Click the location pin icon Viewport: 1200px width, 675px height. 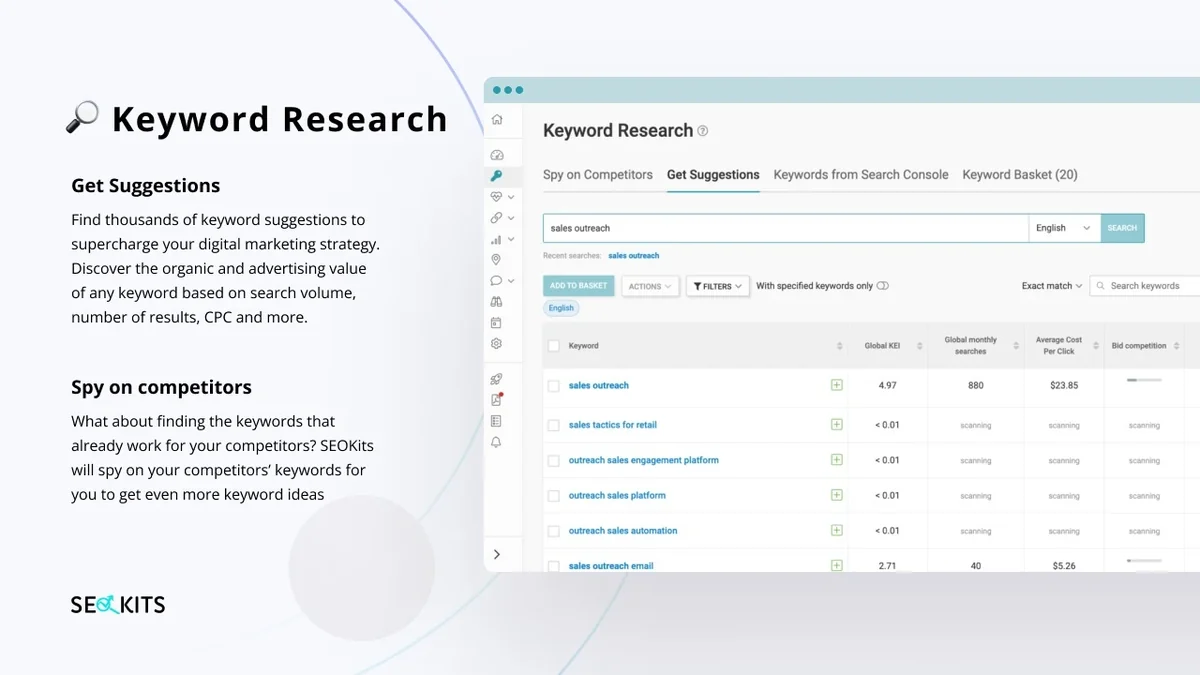pos(497,260)
